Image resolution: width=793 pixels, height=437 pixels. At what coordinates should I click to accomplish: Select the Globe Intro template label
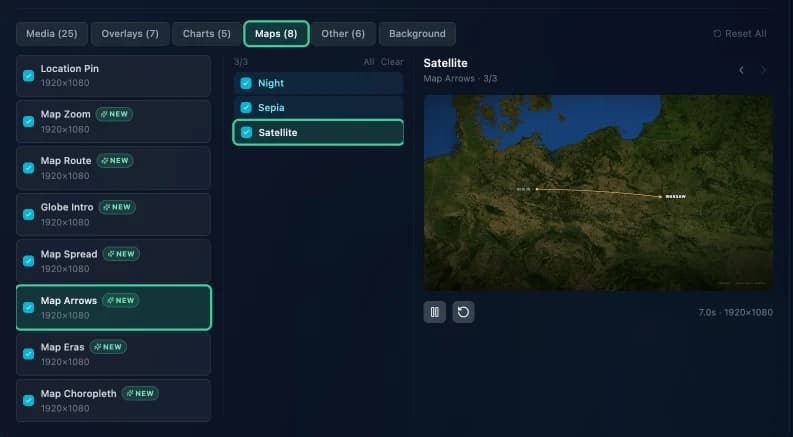(67, 207)
